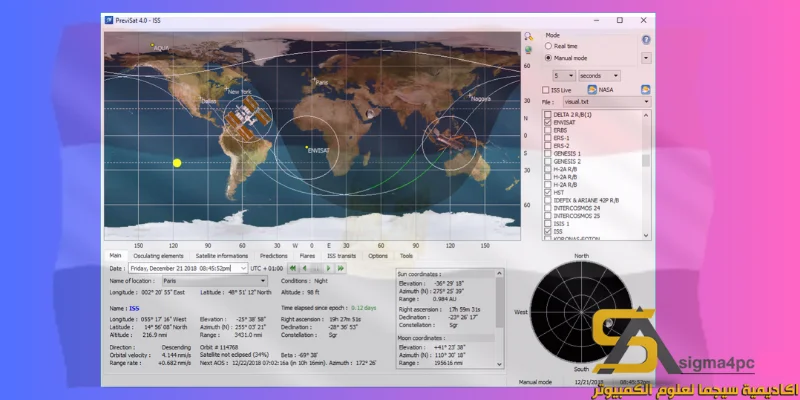Click the NASA icon next to ISS Live
Screen dimensions: 800x400
click(x=592, y=90)
